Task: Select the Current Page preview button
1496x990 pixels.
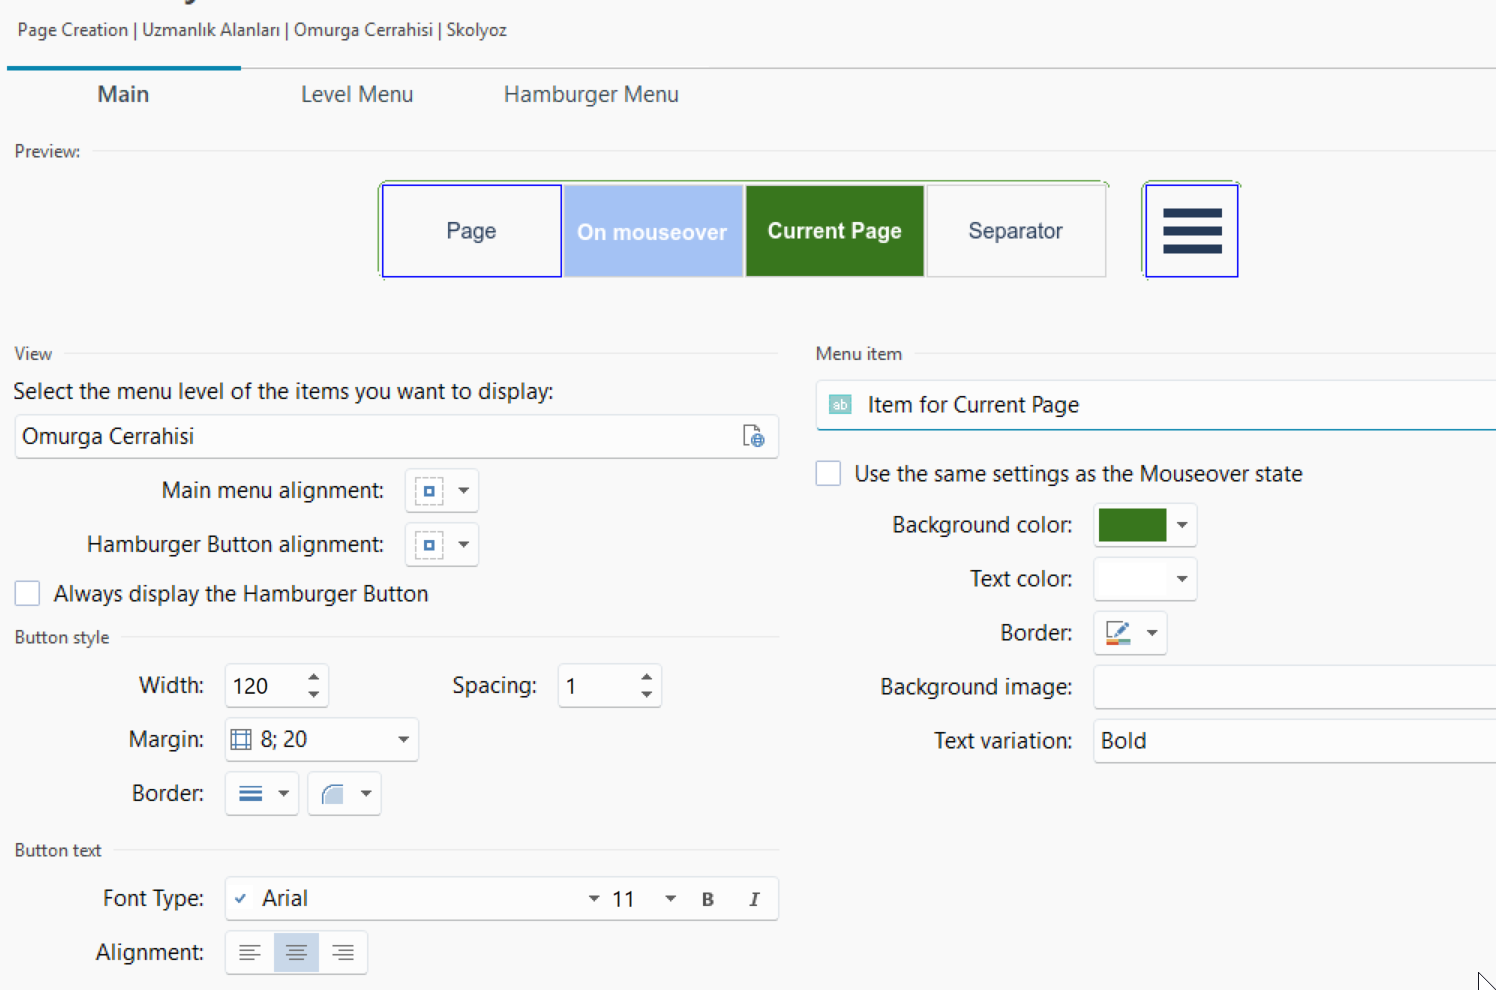Action: tap(834, 231)
